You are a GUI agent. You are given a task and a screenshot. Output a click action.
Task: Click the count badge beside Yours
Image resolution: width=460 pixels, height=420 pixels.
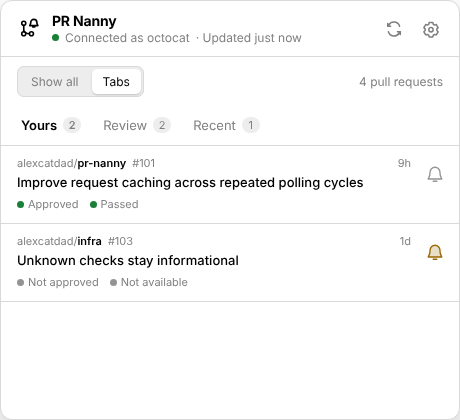[x=72, y=125]
